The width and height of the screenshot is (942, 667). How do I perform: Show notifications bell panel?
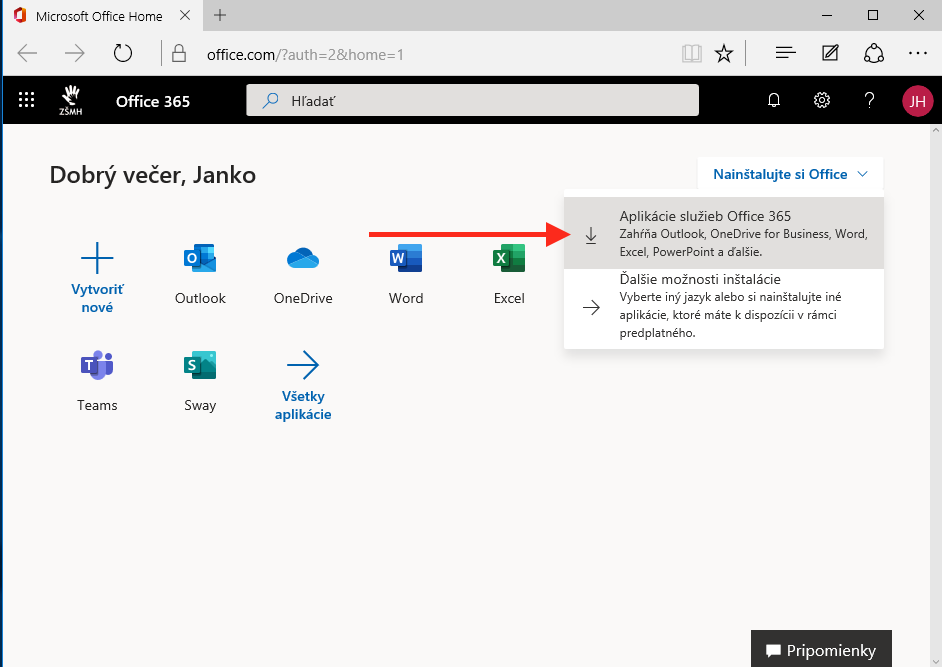(x=773, y=100)
